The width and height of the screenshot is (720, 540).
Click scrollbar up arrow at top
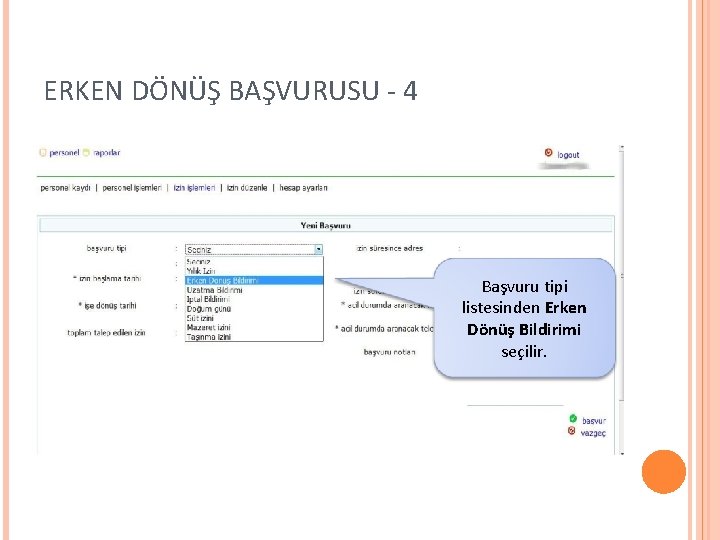pos(622,148)
